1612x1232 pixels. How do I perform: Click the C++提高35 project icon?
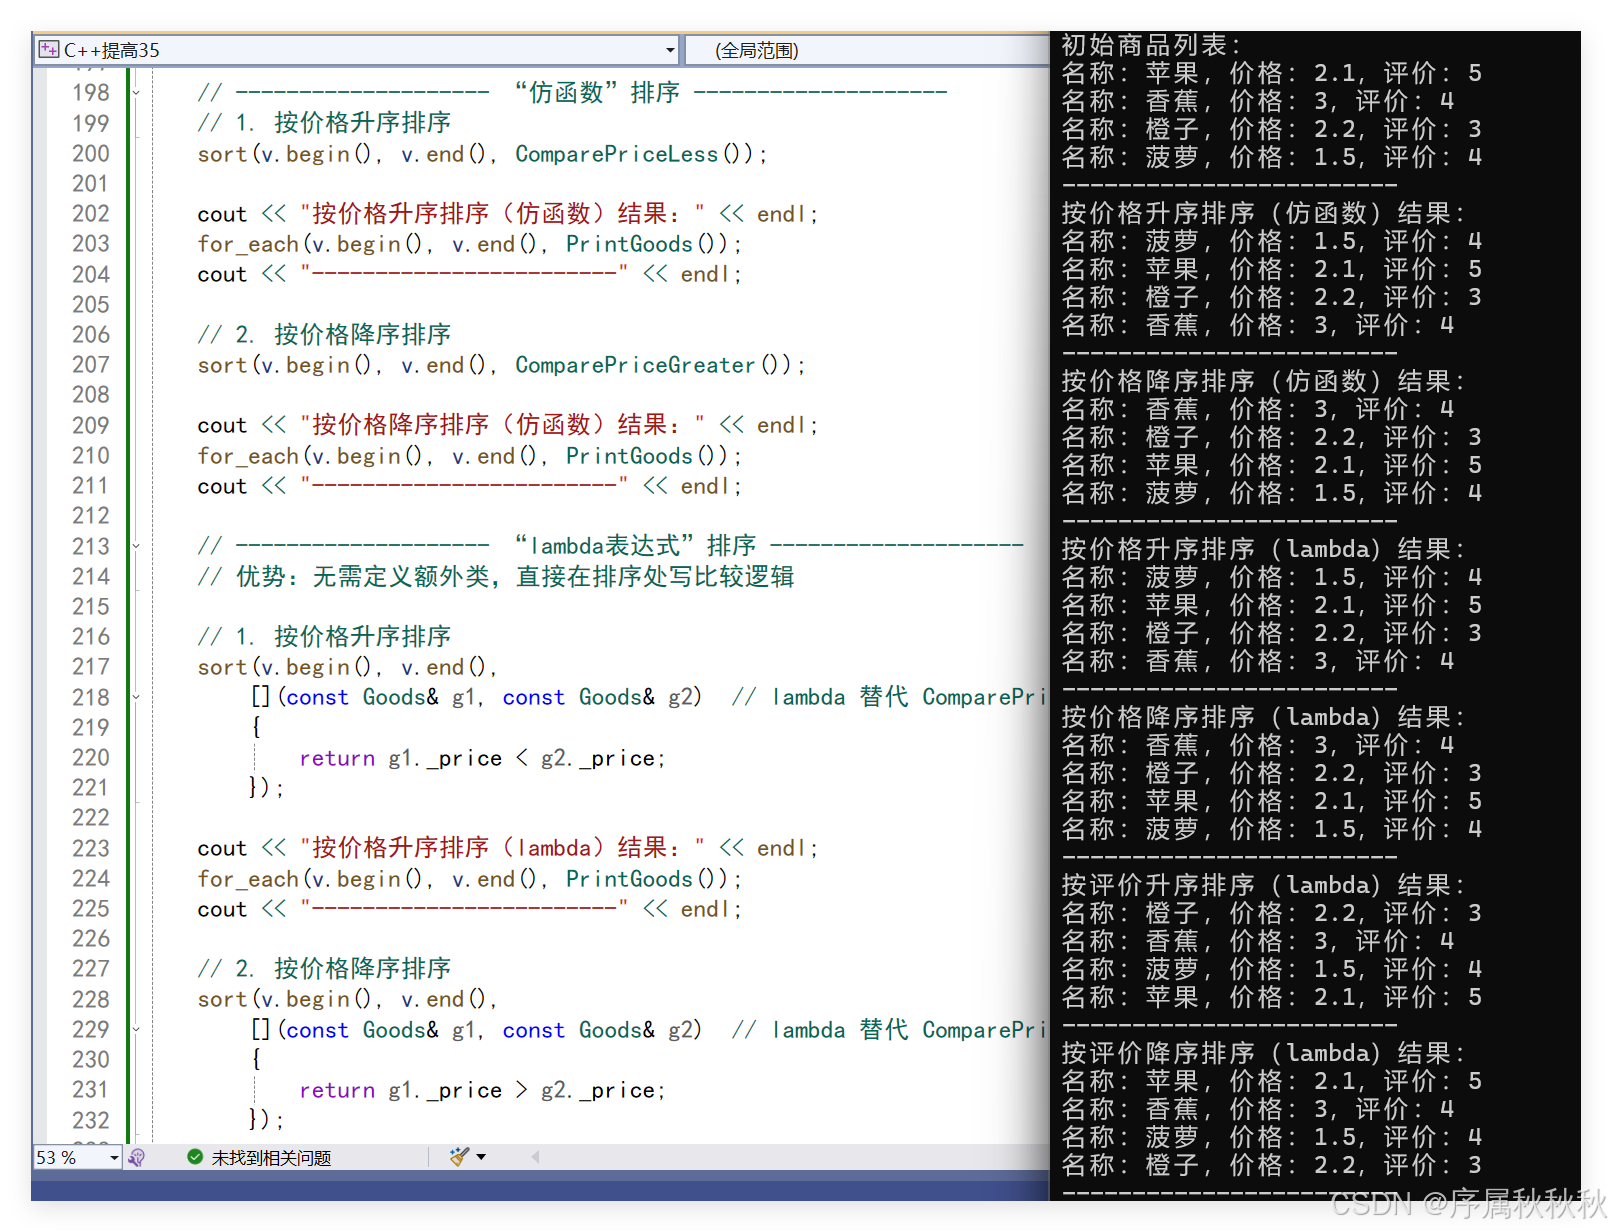tap(48, 49)
